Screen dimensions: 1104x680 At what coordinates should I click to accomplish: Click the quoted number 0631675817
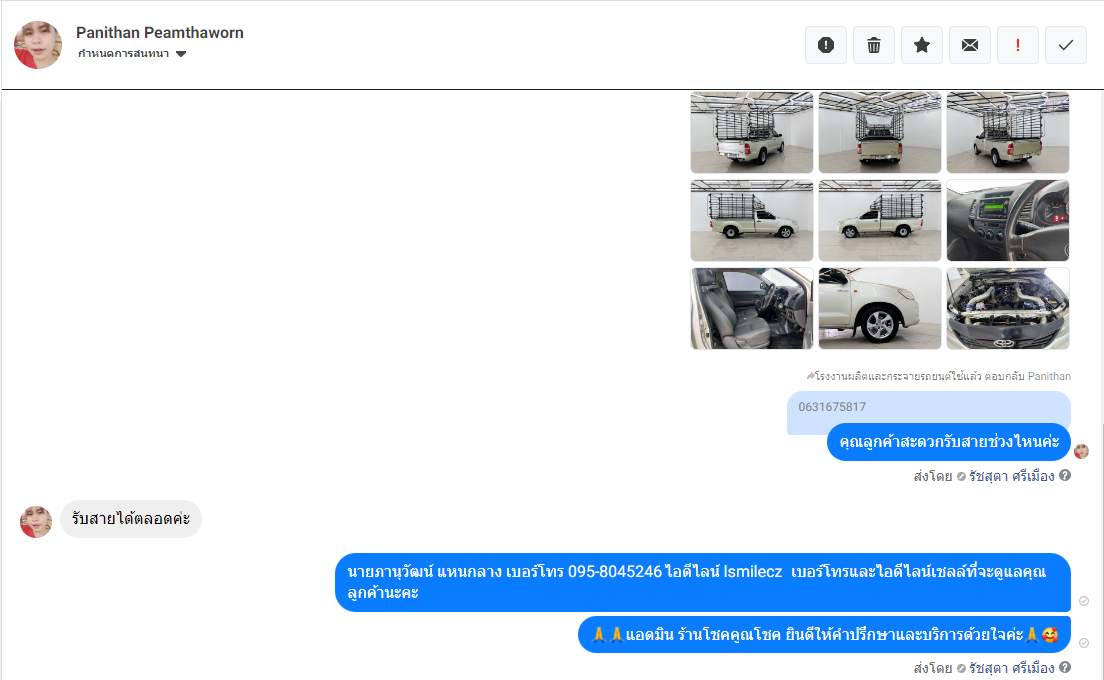click(832, 407)
